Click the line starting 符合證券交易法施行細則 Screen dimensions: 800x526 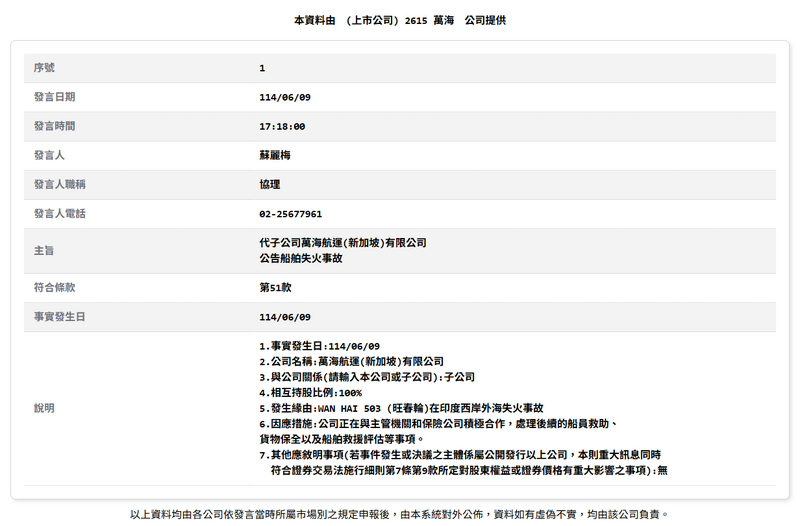pyautogui.click(x=469, y=470)
